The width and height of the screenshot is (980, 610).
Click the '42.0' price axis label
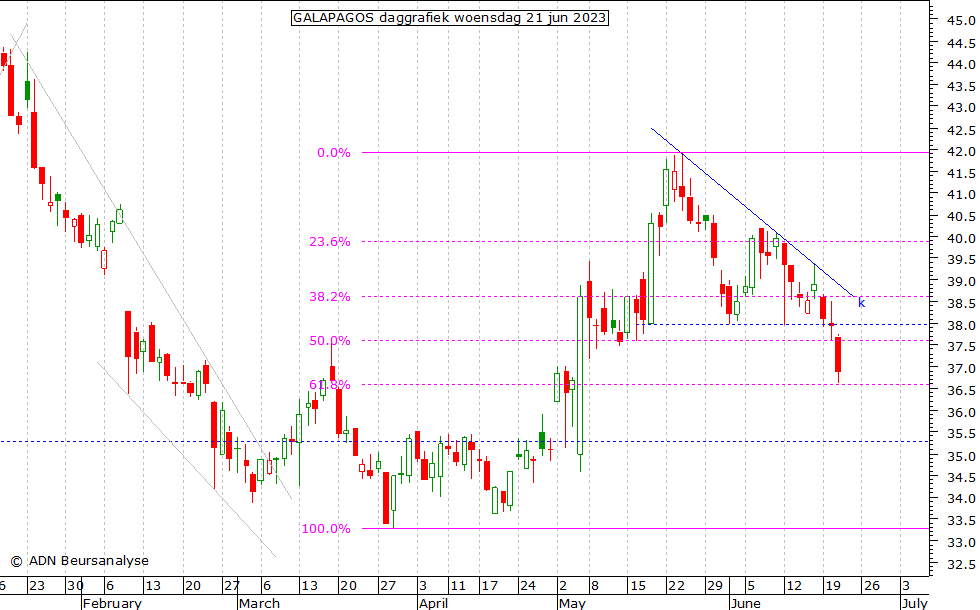pyautogui.click(x=961, y=151)
